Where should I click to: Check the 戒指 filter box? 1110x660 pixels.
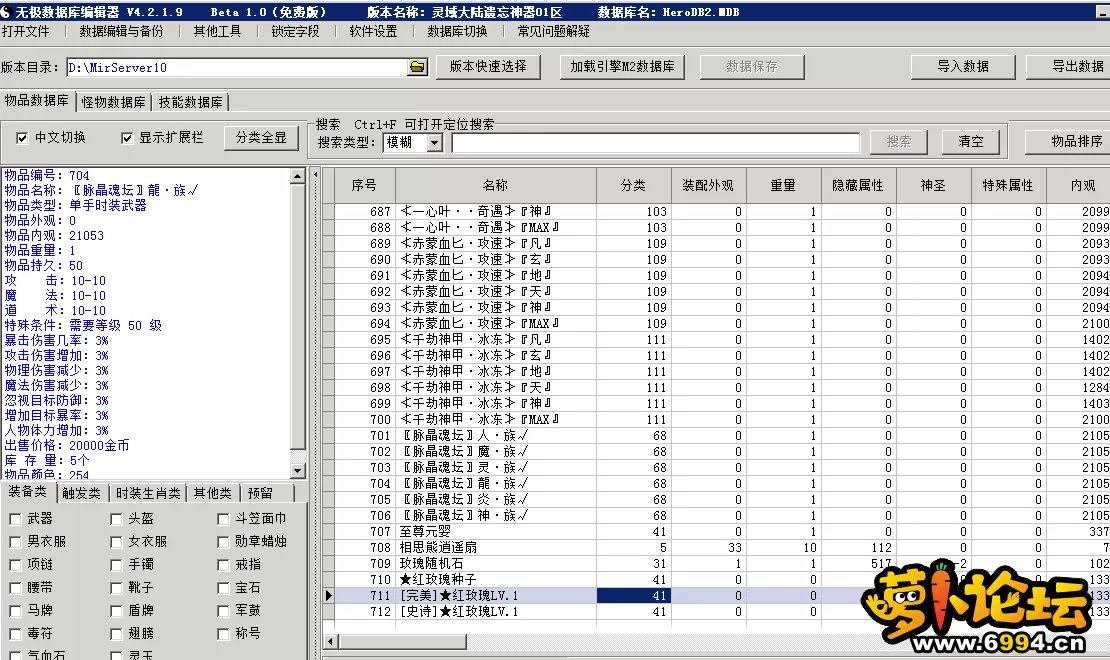point(223,565)
